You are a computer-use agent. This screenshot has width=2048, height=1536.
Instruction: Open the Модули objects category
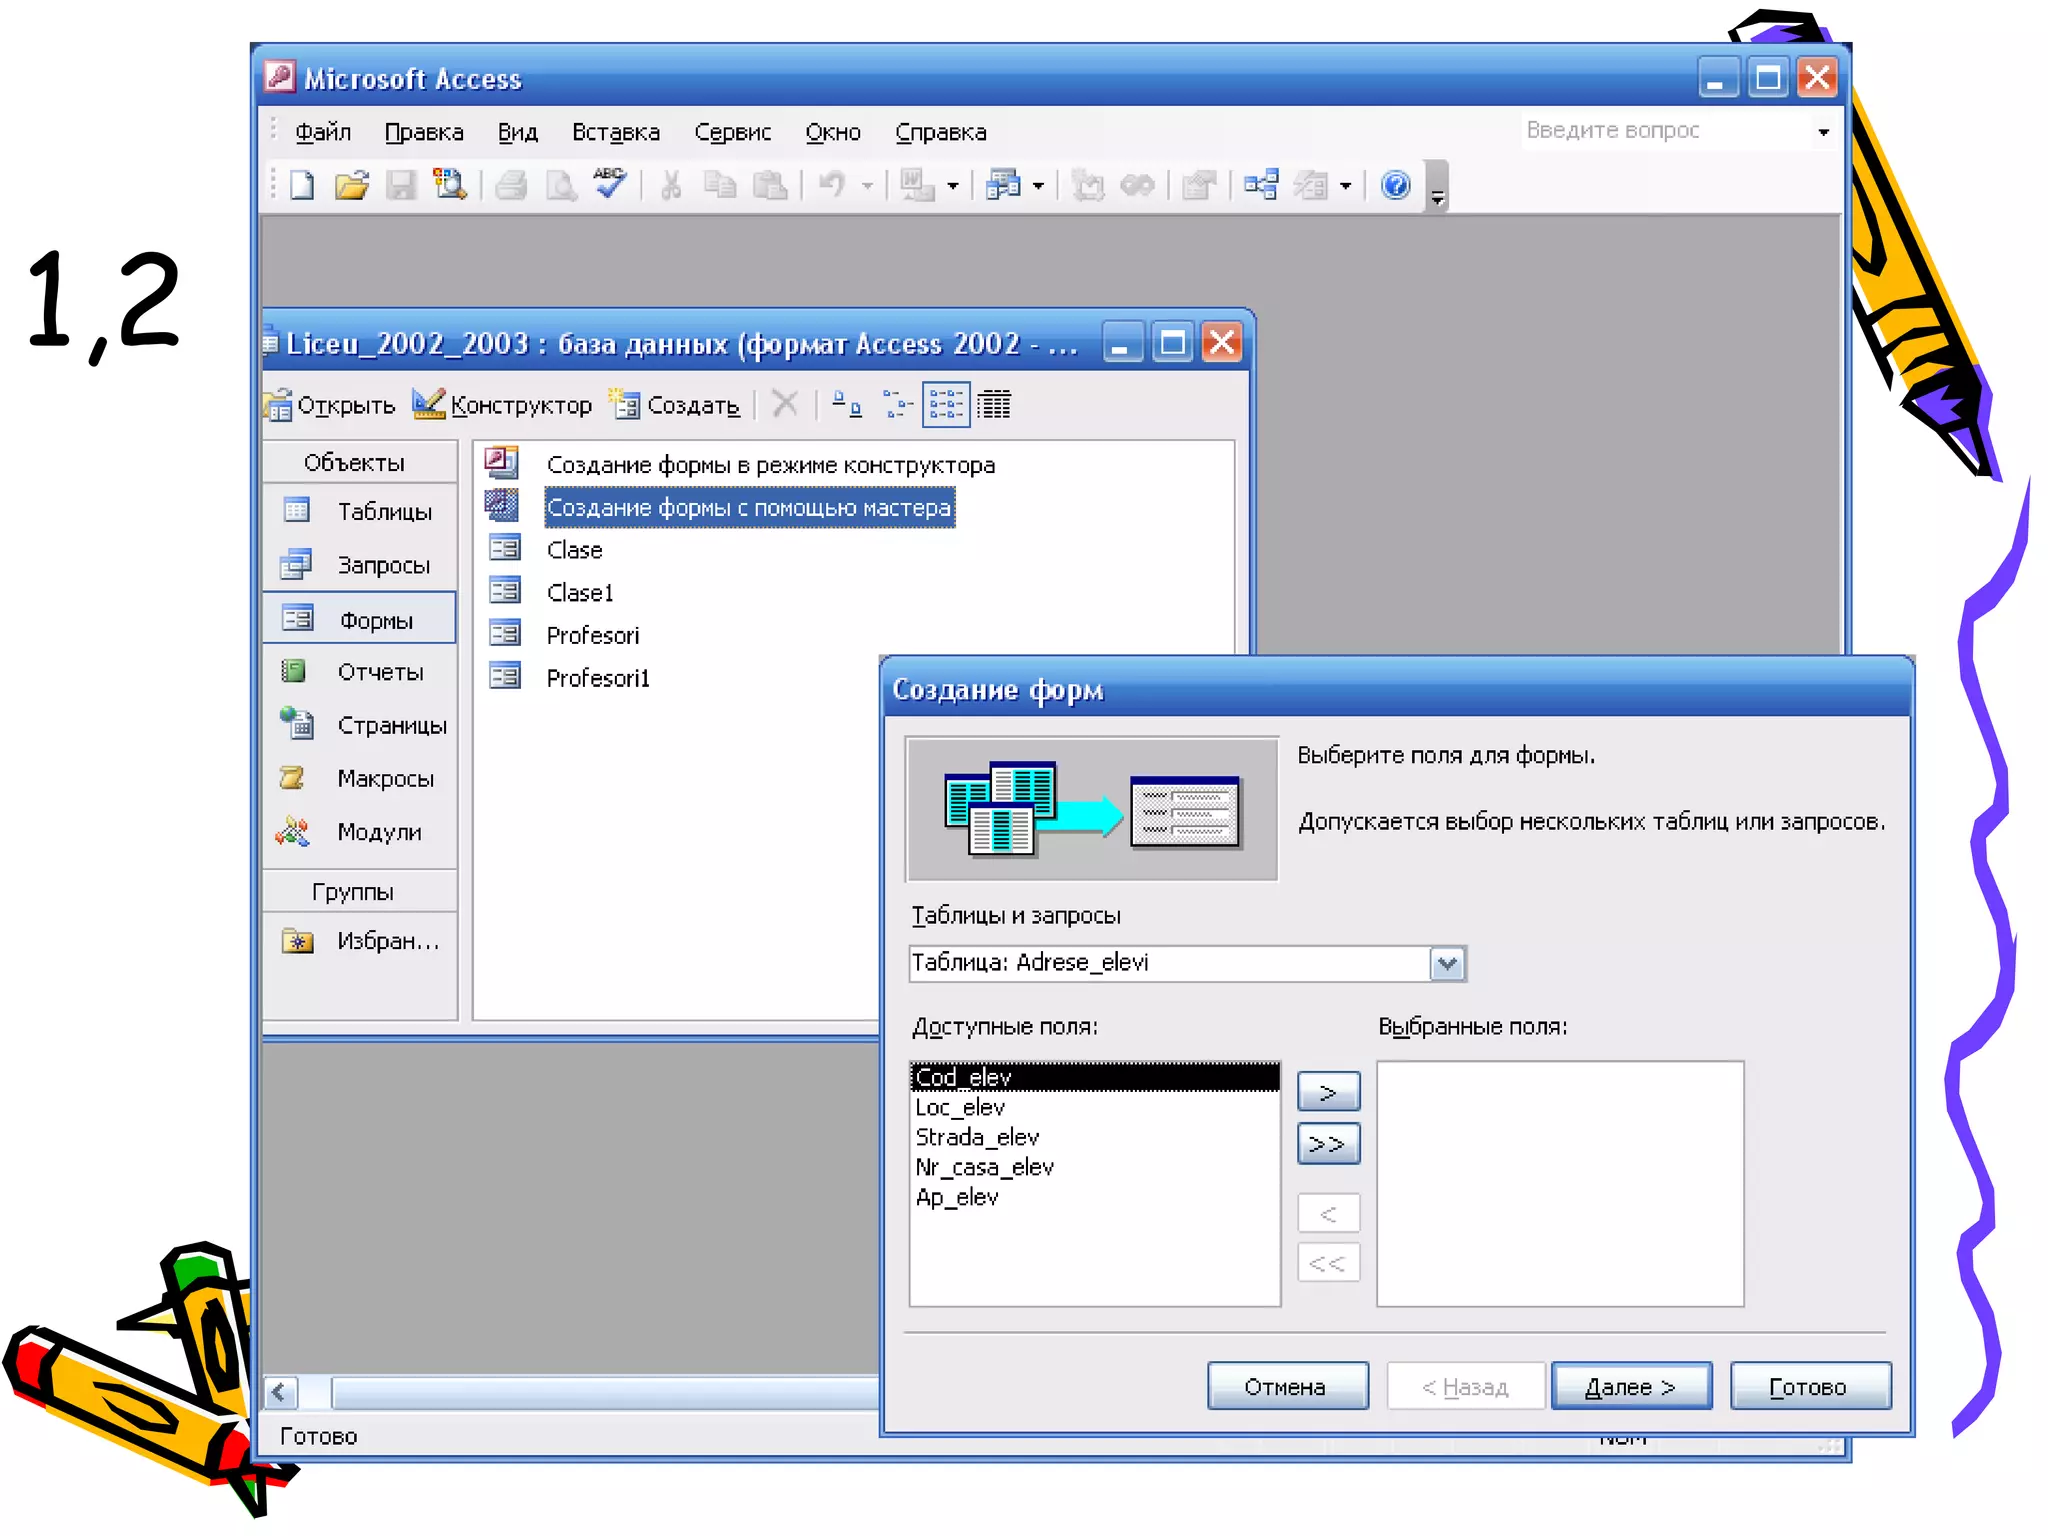tap(378, 832)
